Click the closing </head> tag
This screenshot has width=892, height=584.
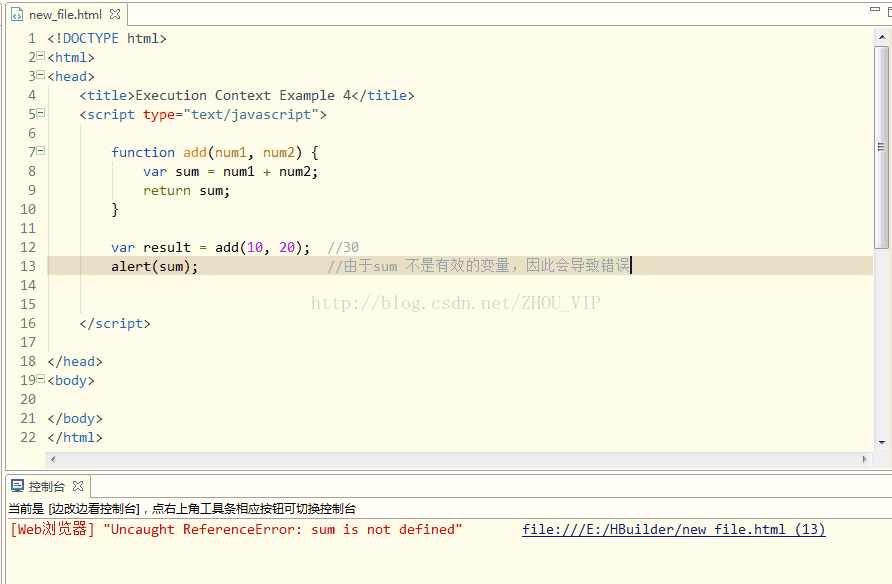click(75, 362)
